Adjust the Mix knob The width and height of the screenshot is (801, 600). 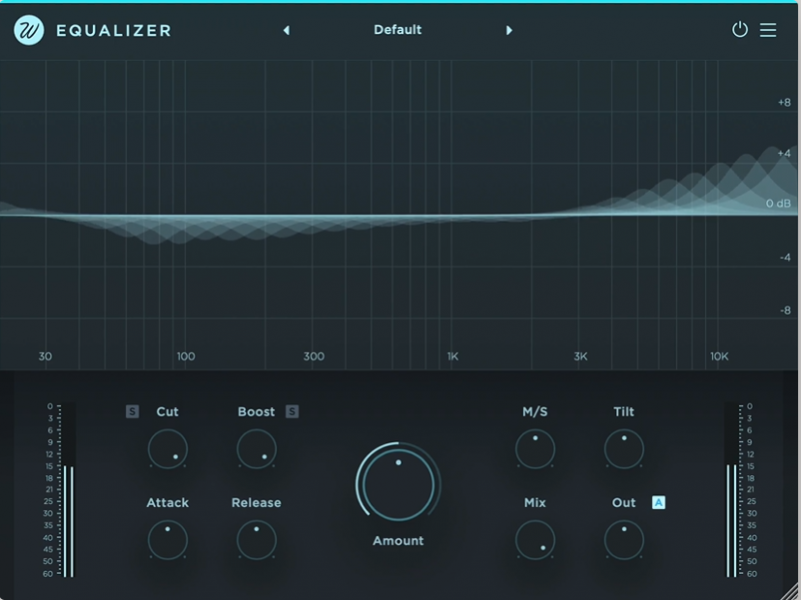535,540
